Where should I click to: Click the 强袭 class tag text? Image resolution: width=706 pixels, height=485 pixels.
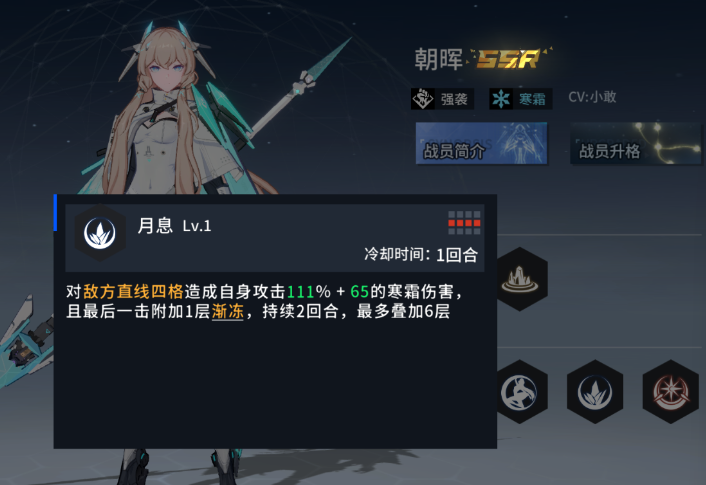point(454,99)
